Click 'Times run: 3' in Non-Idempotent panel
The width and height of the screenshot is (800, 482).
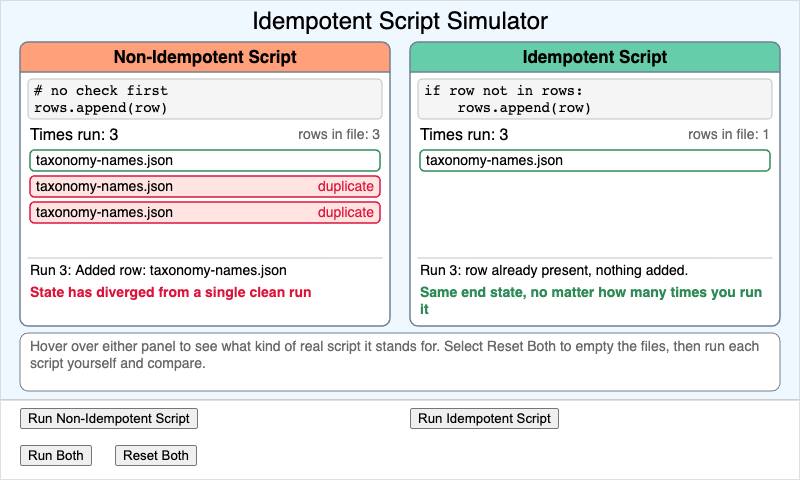74,135
